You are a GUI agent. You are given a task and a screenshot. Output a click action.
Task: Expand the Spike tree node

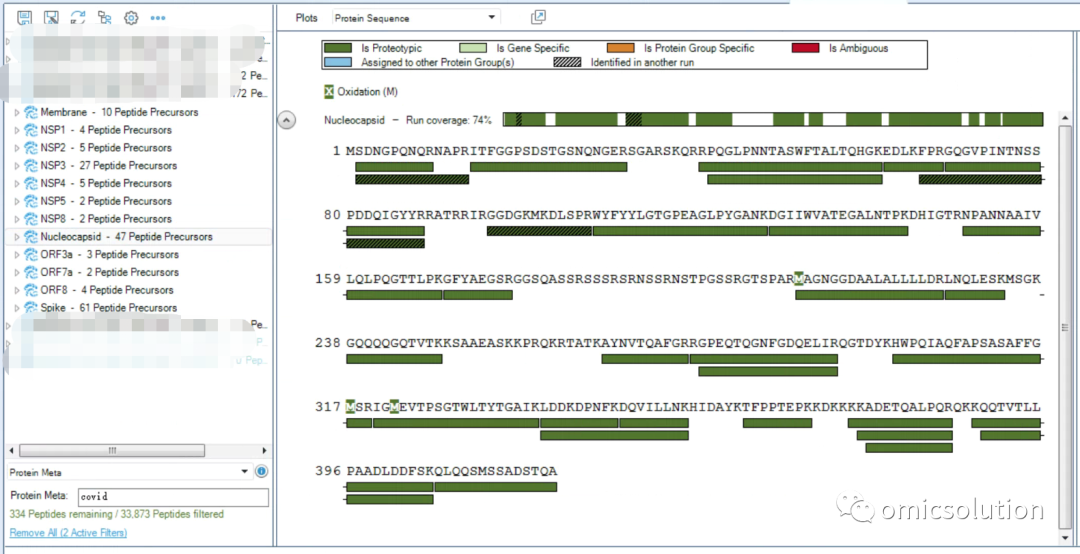[17, 307]
